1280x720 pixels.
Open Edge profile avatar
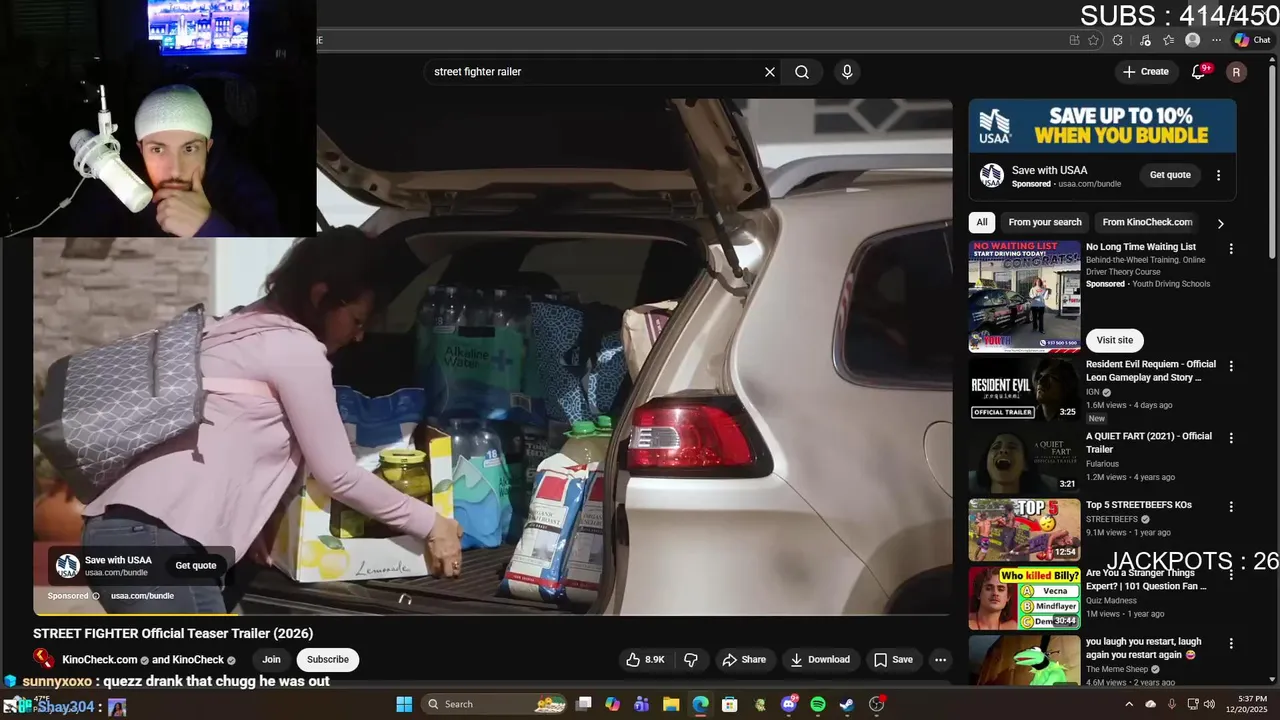pos(1192,40)
